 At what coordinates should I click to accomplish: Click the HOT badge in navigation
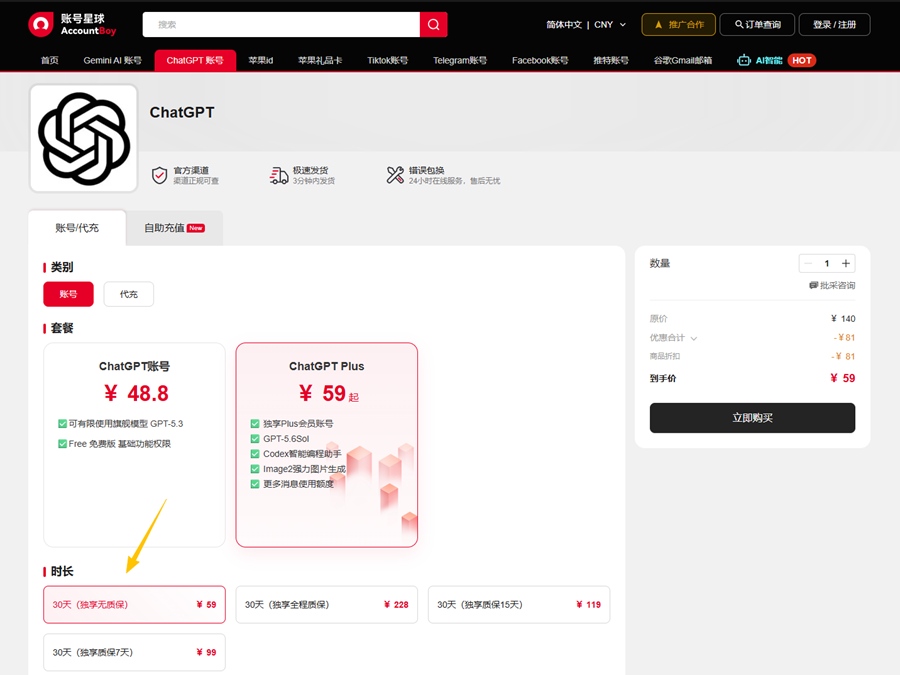(801, 60)
